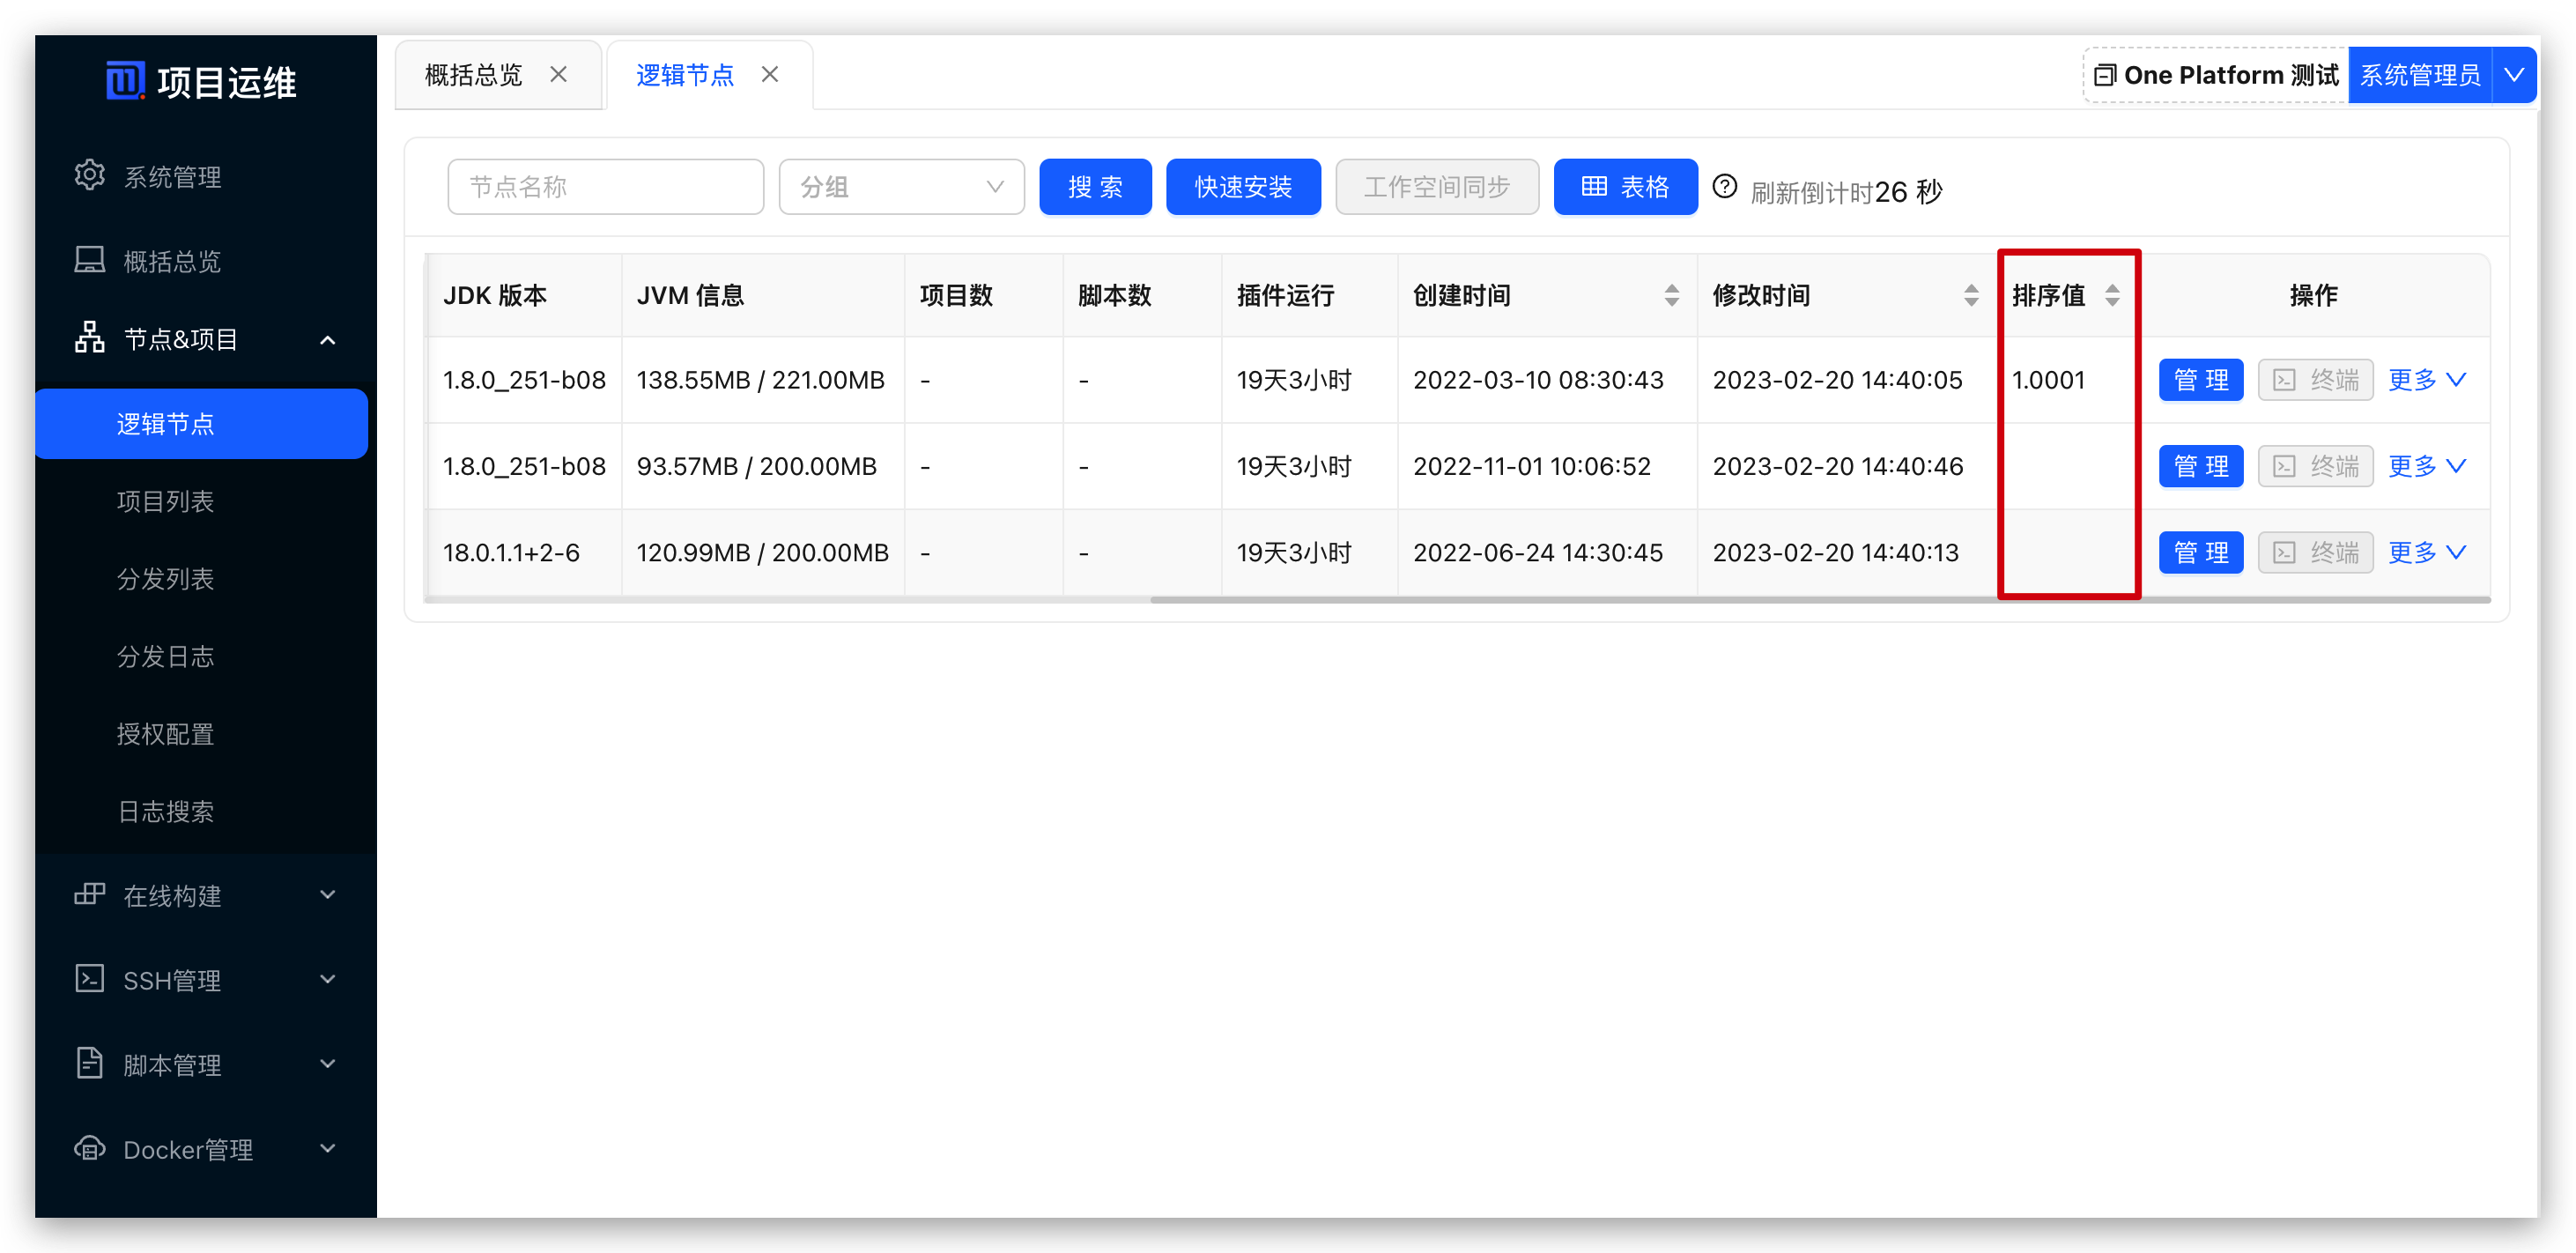Click the SSH管理 terminal icon in sidebar

tap(90, 978)
